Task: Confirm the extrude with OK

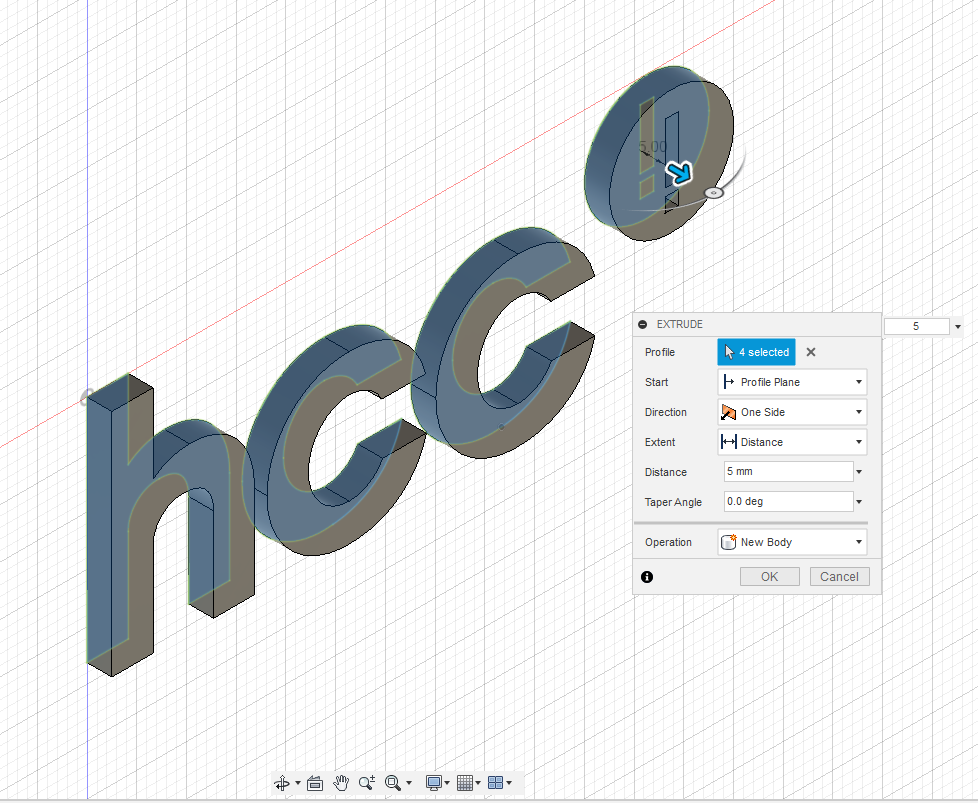Action: coord(770,577)
